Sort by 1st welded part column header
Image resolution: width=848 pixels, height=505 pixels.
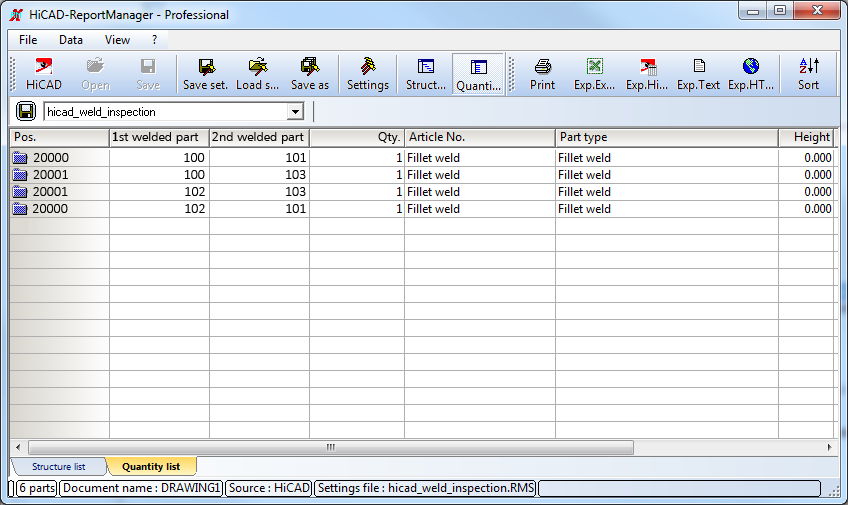(159, 137)
